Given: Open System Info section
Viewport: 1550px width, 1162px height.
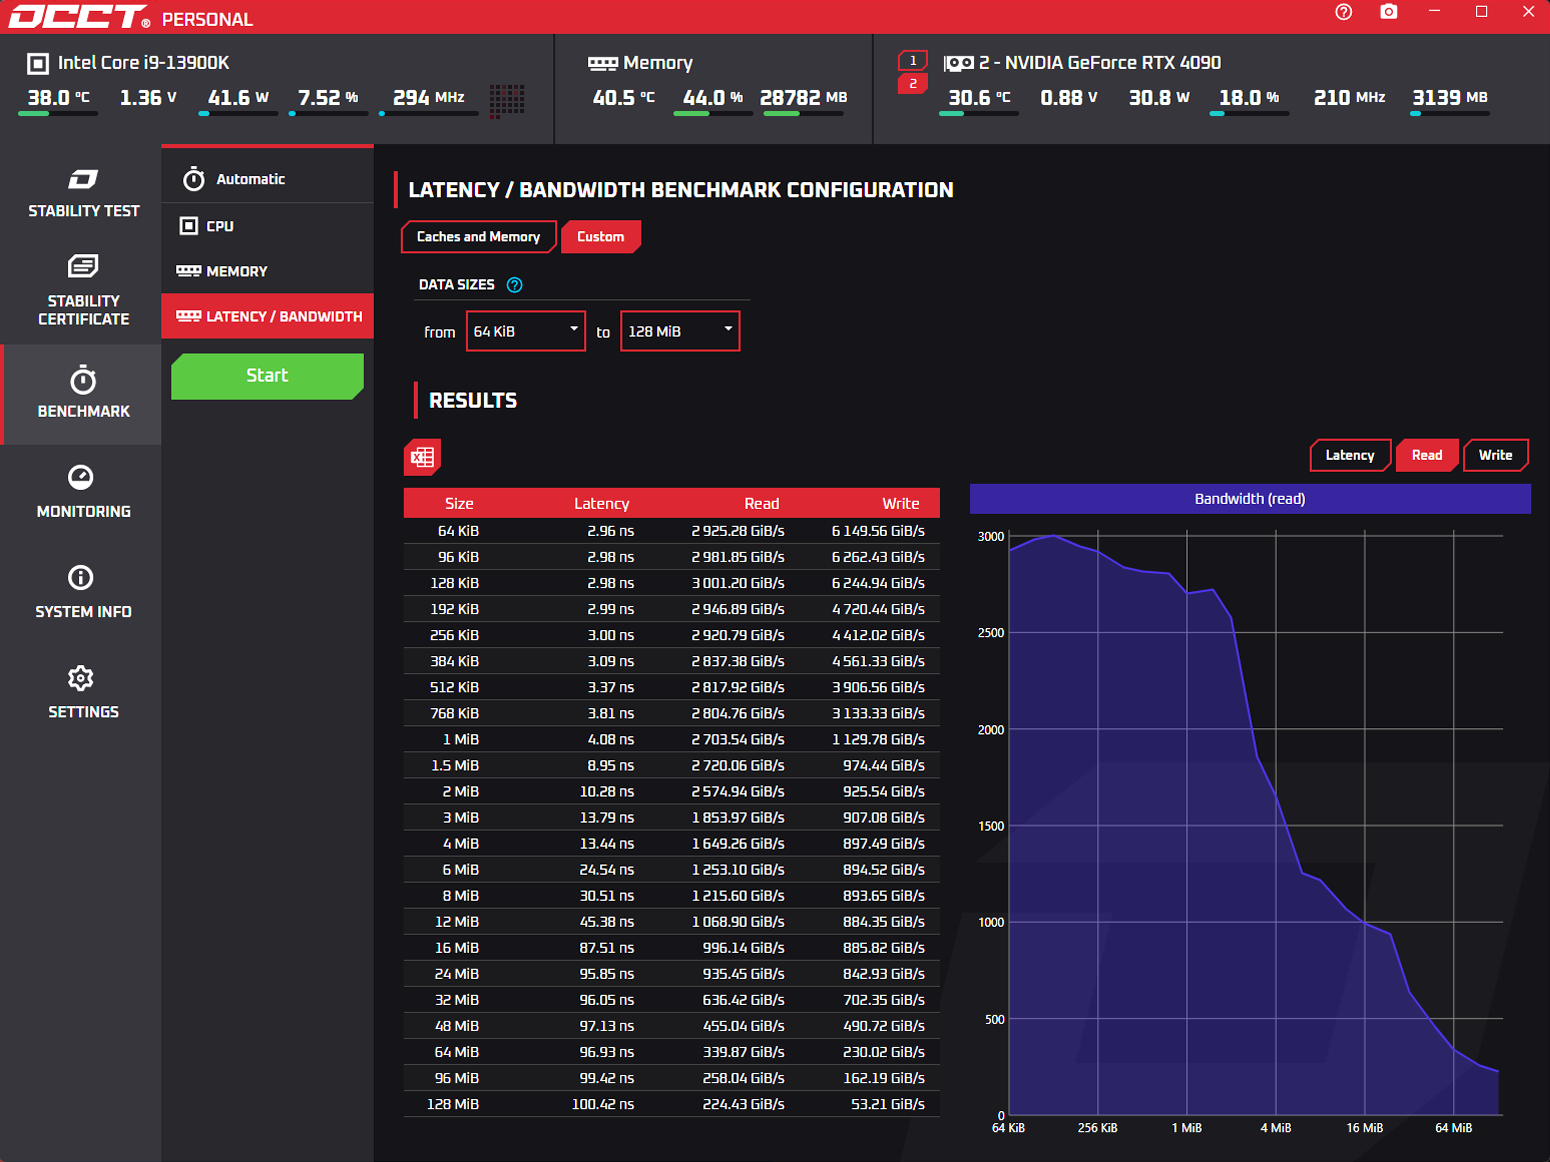Looking at the screenshot, I should [x=83, y=592].
